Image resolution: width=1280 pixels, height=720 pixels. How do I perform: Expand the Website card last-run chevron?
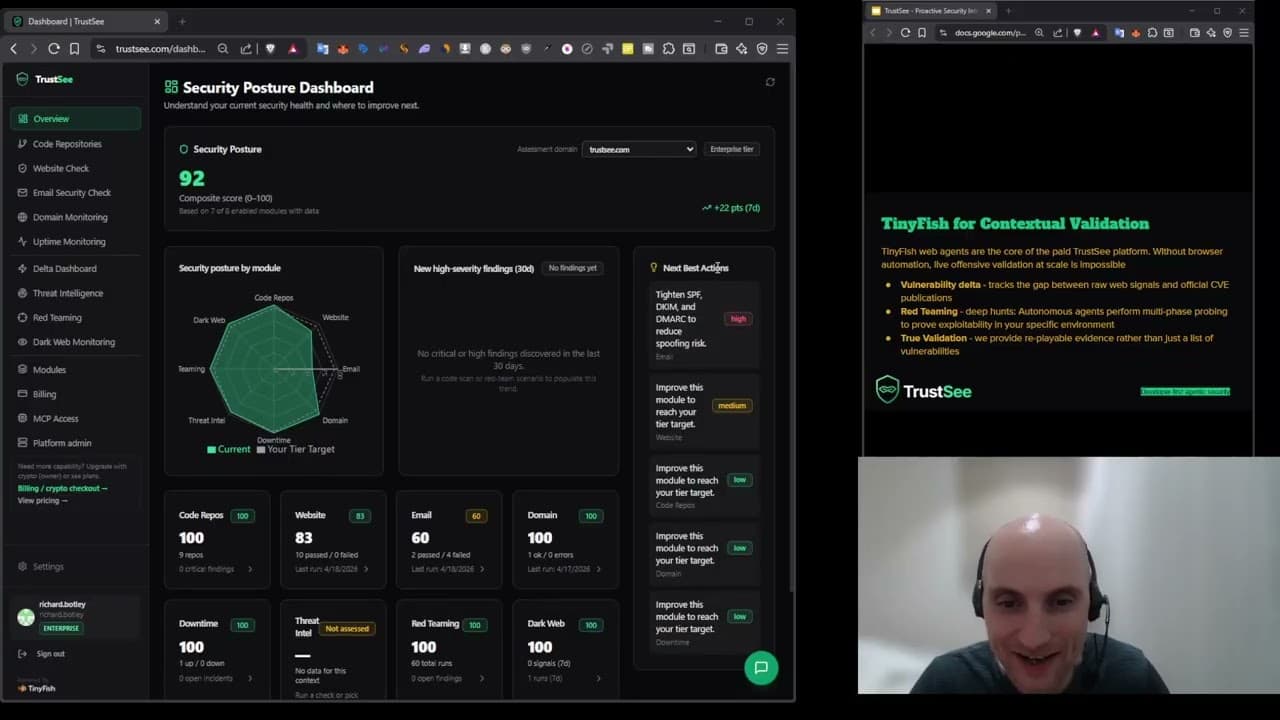366,569
